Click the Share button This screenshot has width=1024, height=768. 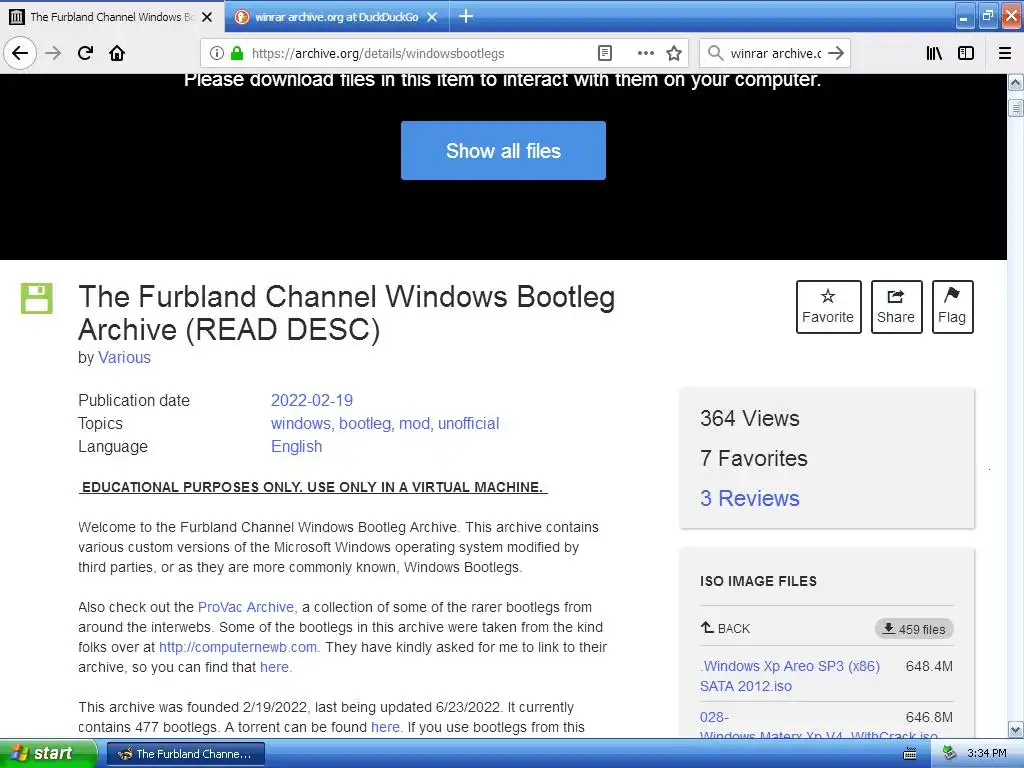click(x=896, y=307)
